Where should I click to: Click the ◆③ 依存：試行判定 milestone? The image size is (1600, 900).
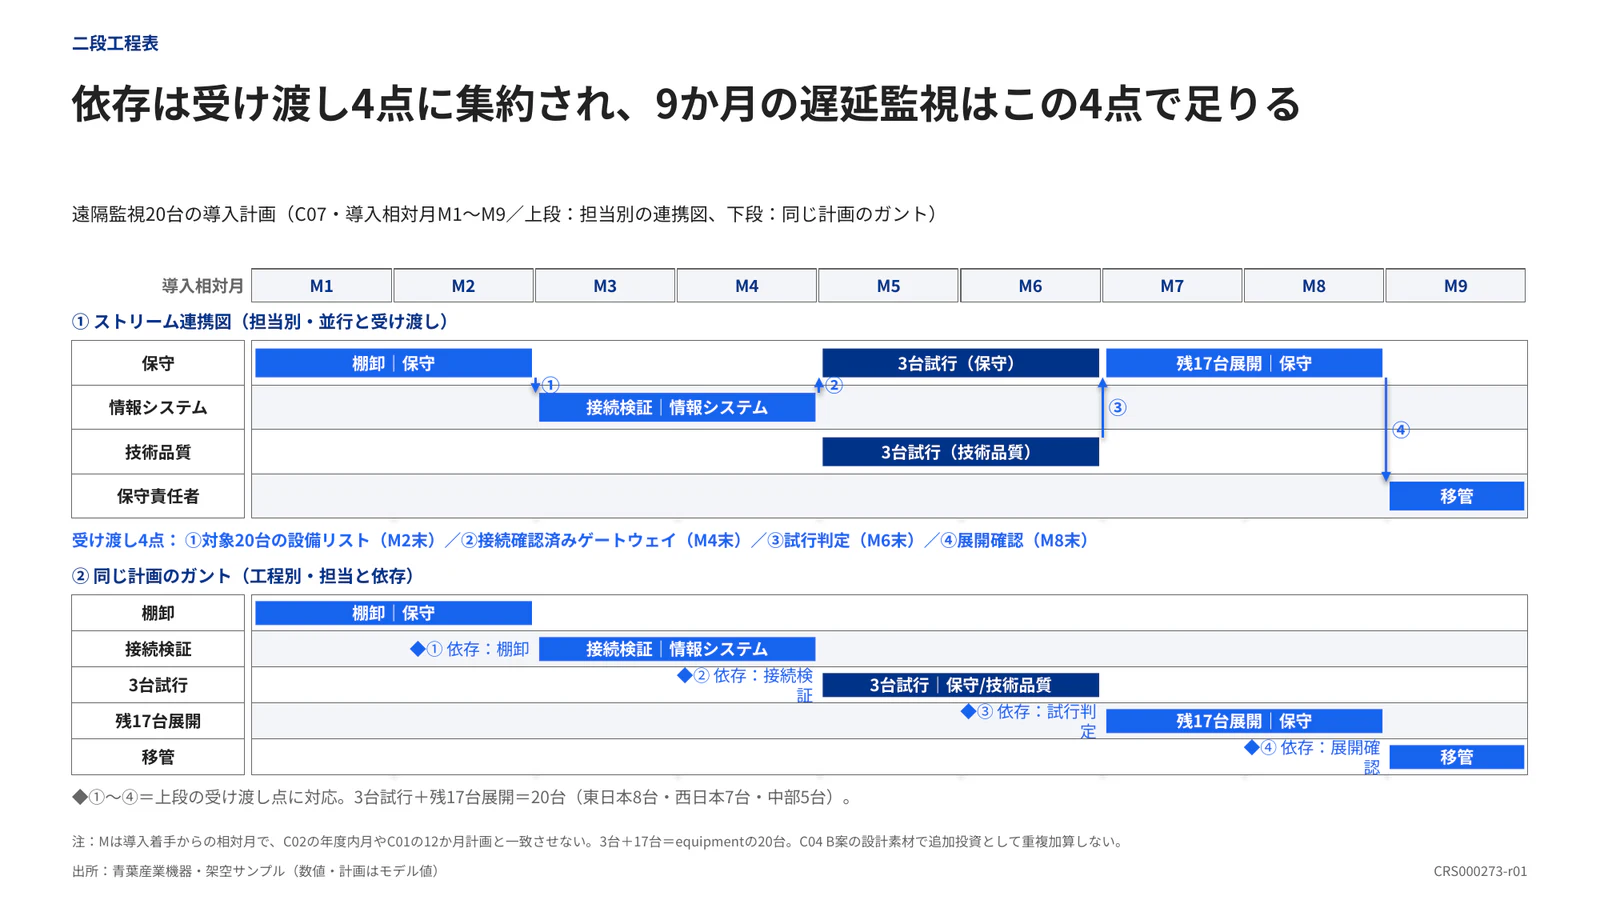pyautogui.click(x=1029, y=721)
